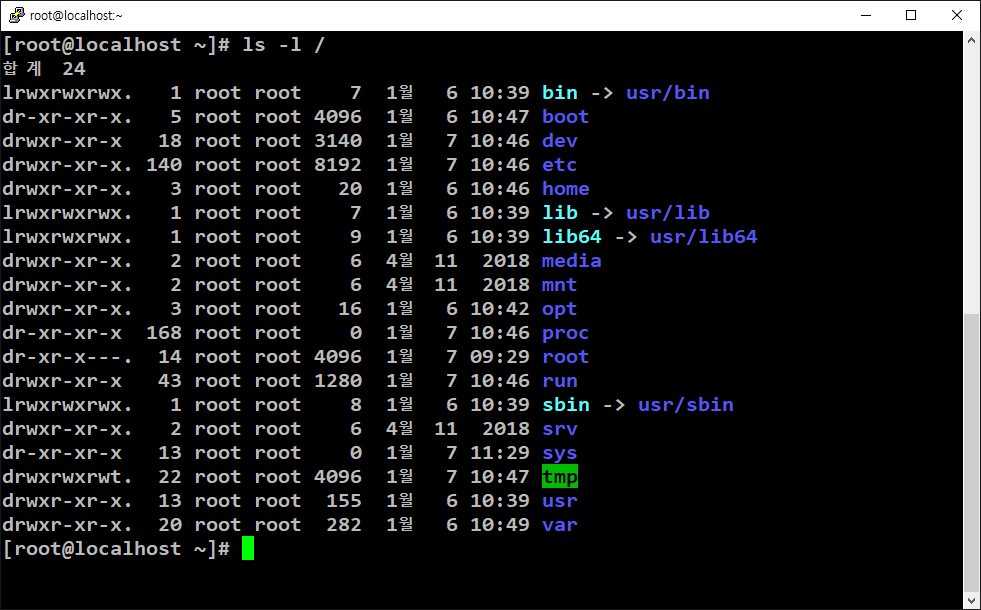Click the 'etc' directory name
Viewport: 981px width, 610px height.
(559, 165)
